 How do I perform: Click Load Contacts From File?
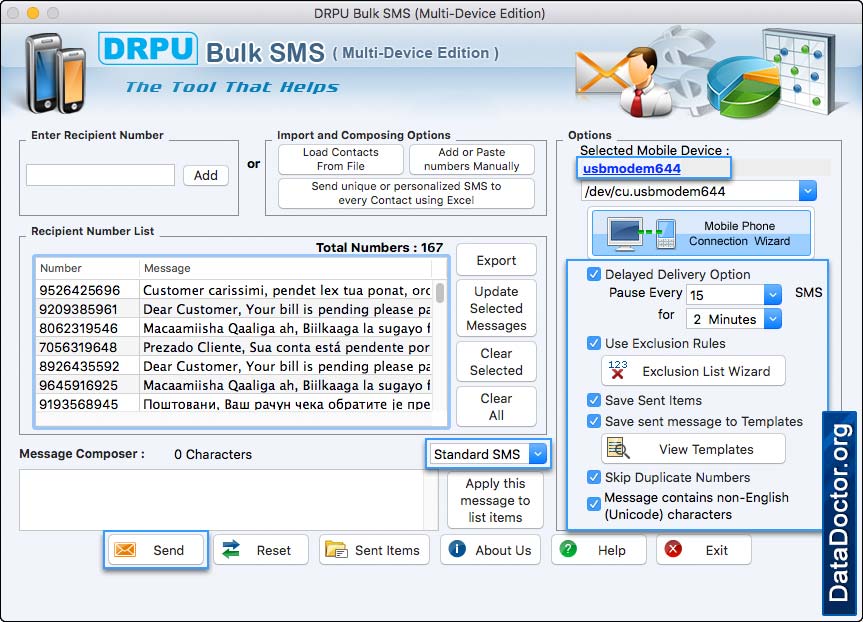(341, 159)
